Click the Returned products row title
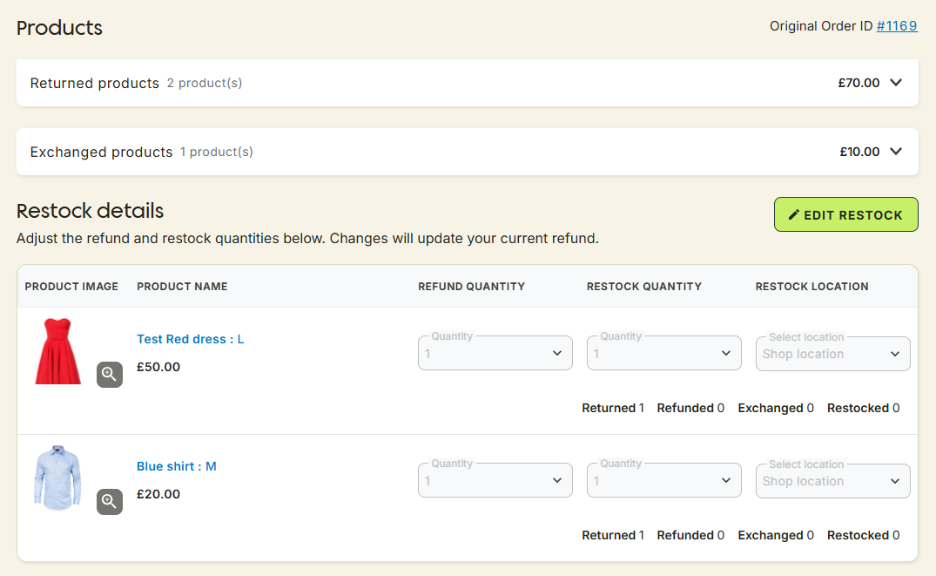Viewport: 936px width, 576px height. 94,83
